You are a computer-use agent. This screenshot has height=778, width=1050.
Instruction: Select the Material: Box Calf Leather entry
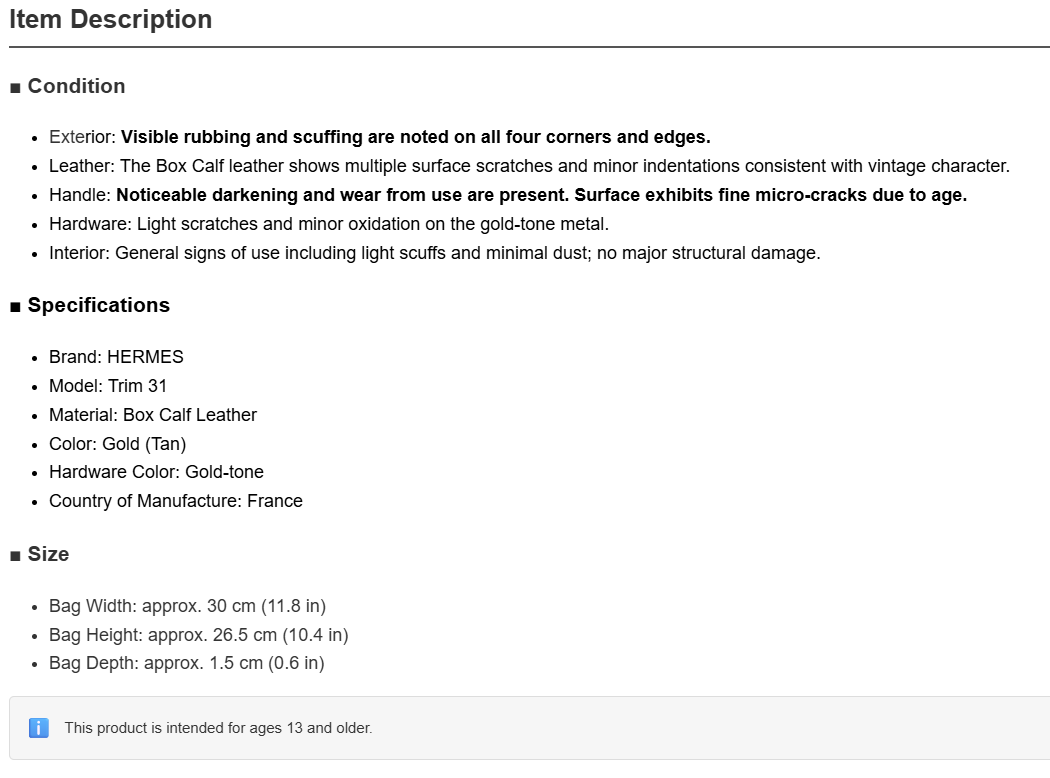click(x=153, y=415)
